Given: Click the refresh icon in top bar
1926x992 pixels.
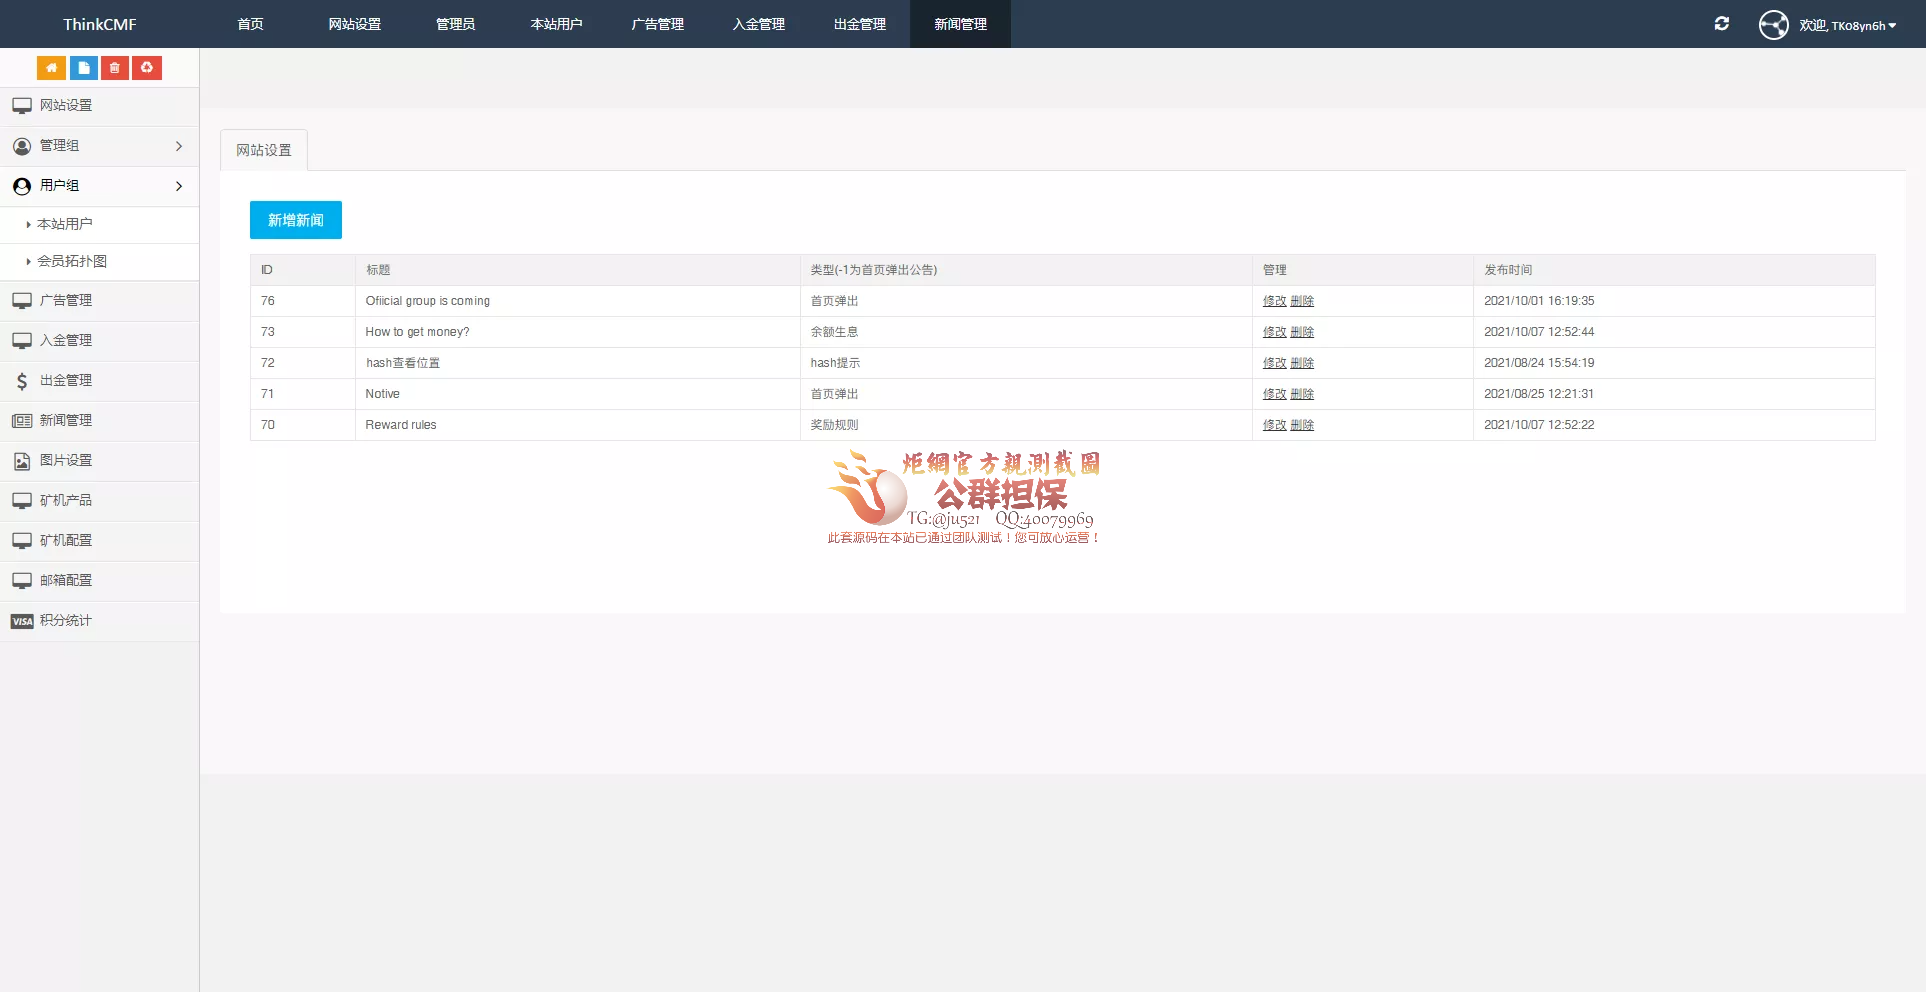Looking at the screenshot, I should click(x=1721, y=24).
